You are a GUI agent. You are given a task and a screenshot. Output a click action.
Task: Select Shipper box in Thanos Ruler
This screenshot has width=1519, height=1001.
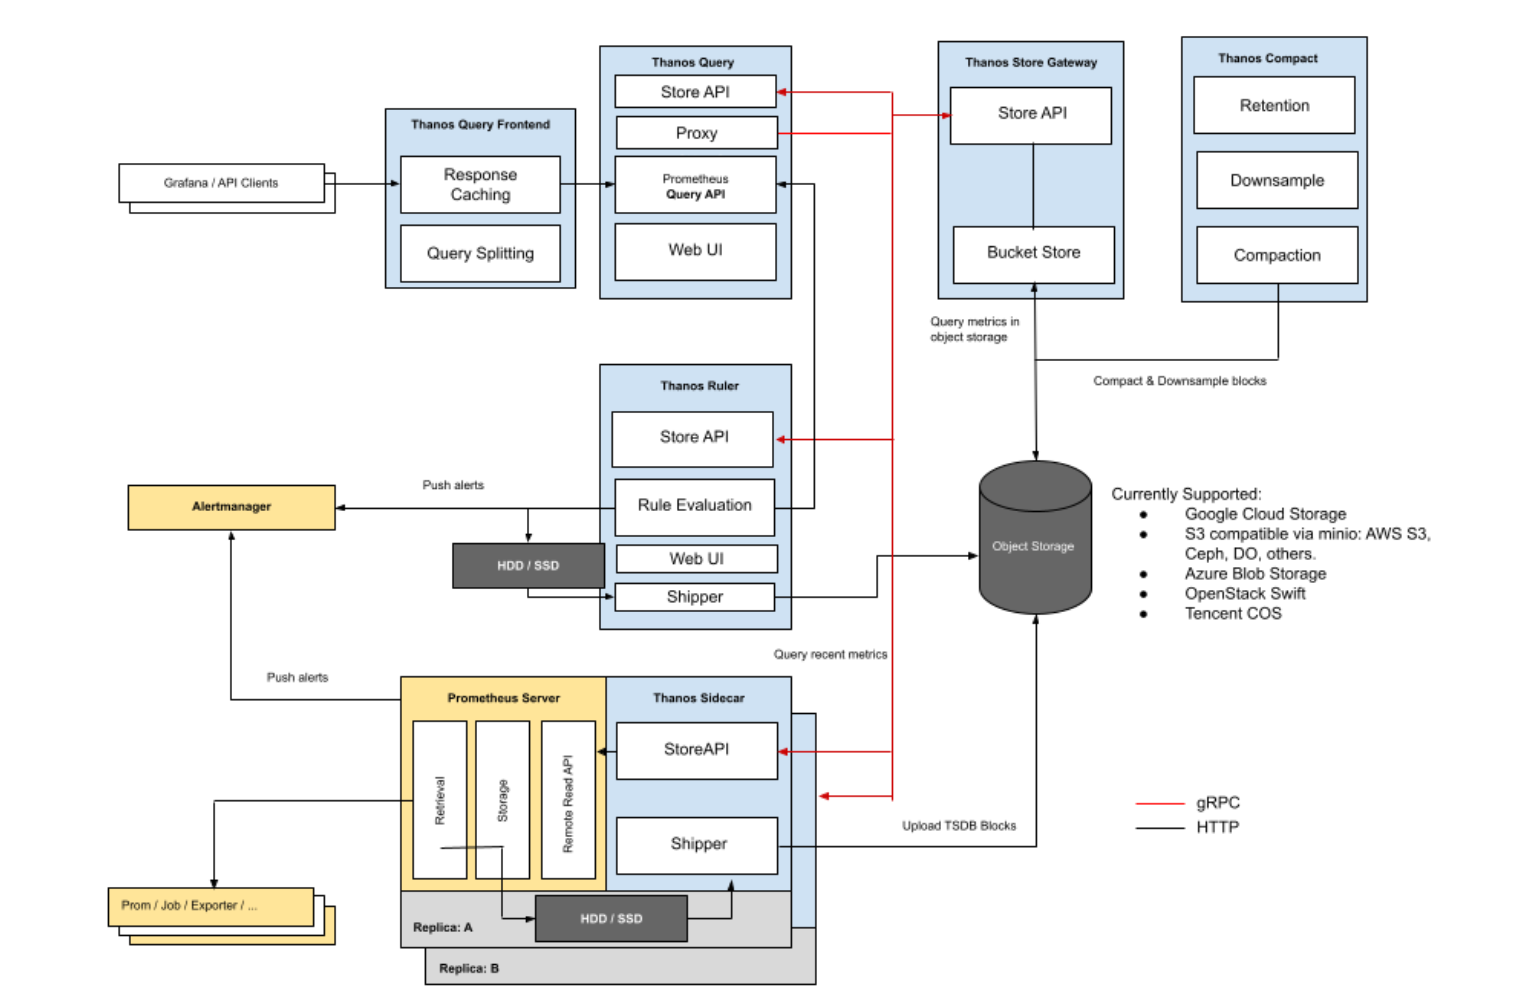[x=695, y=597]
